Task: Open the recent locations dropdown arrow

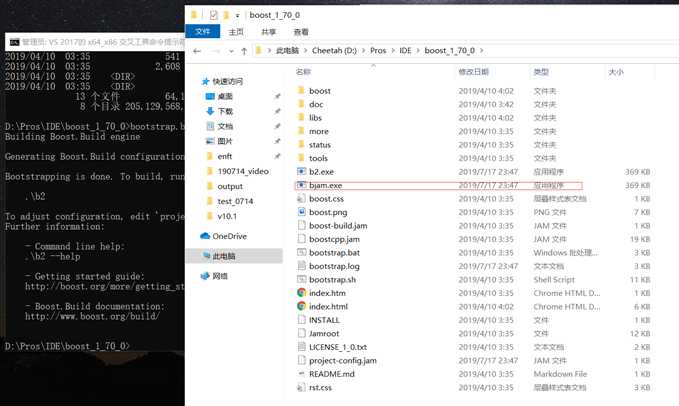Action: [x=231, y=51]
